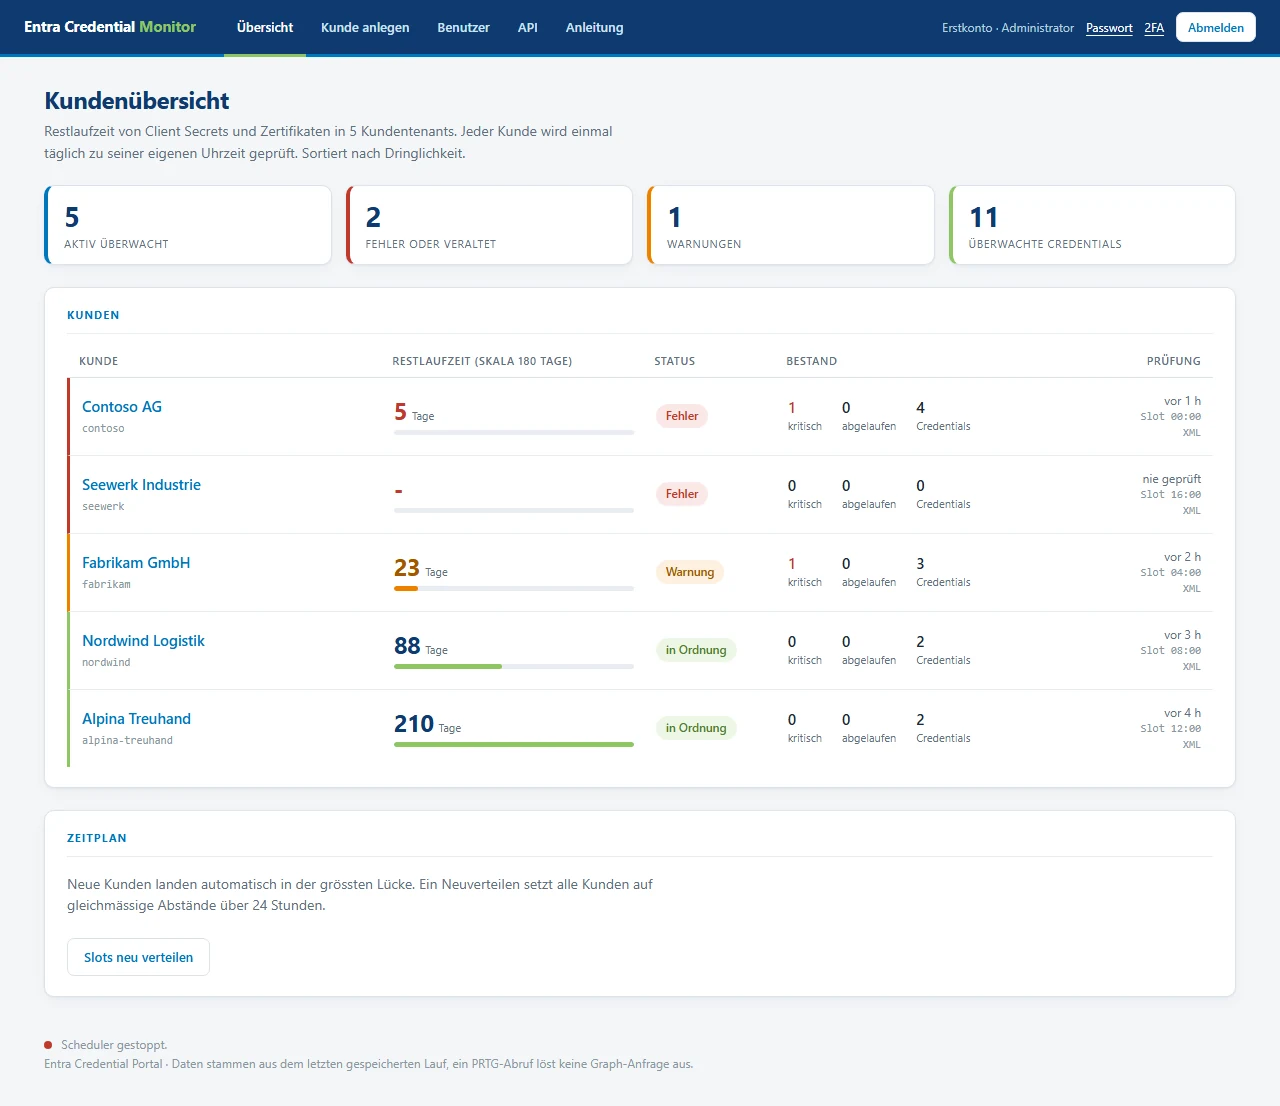Open the Passwort link
This screenshot has width=1280, height=1106.
click(x=1109, y=28)
